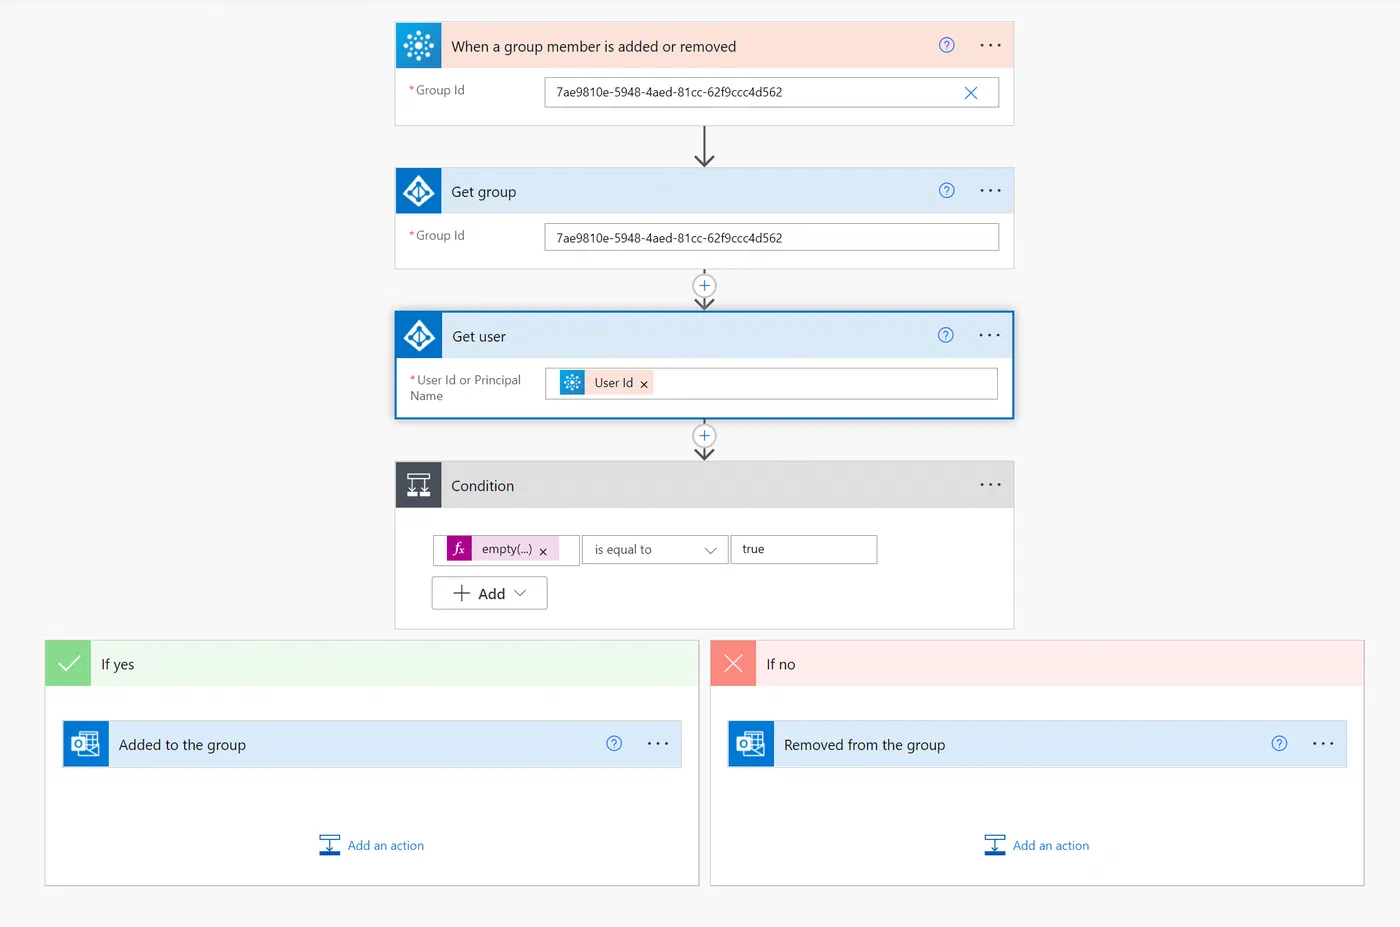This screenshot has width=1400, height=927.
Task: Click the condition value field containing true
Action: point(804,550)
